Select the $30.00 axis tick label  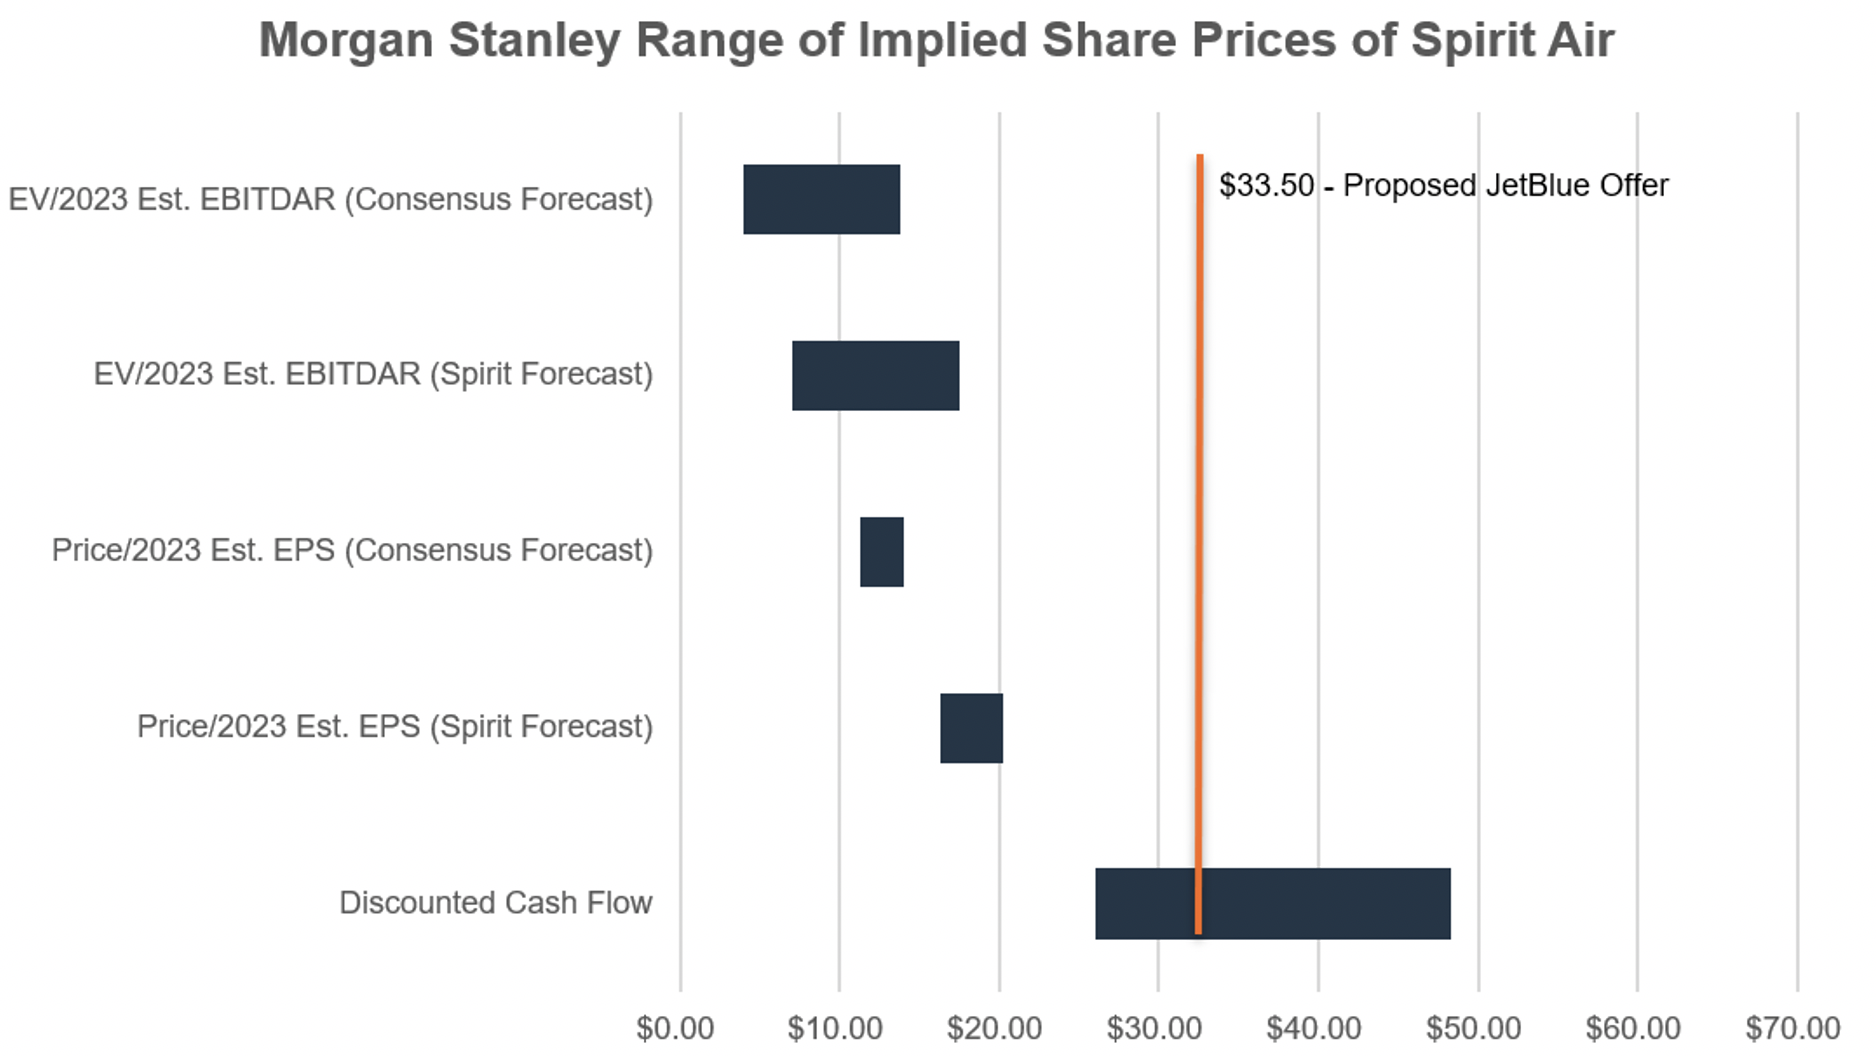point(1154,1028)
